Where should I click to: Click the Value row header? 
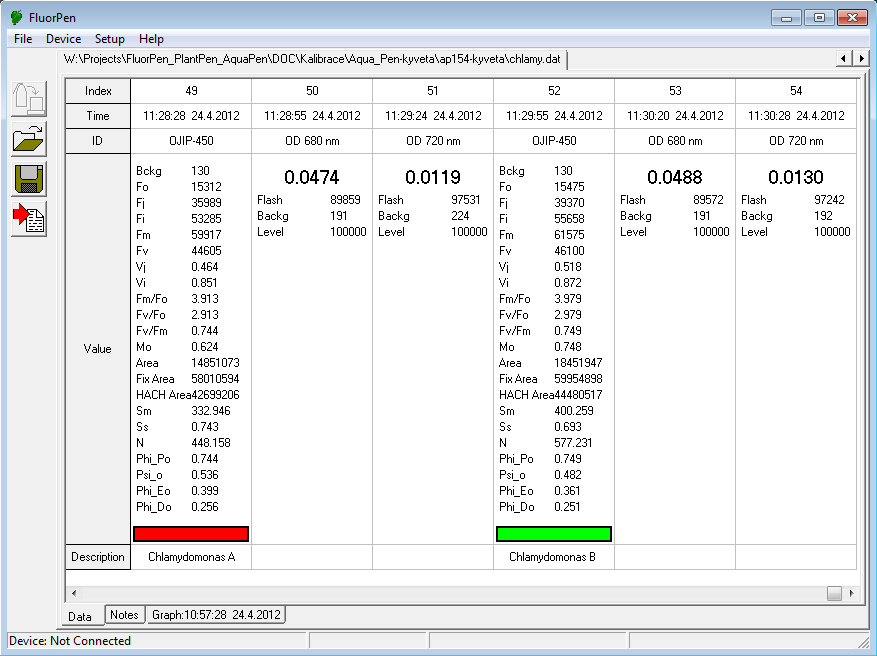pos(98,349)
